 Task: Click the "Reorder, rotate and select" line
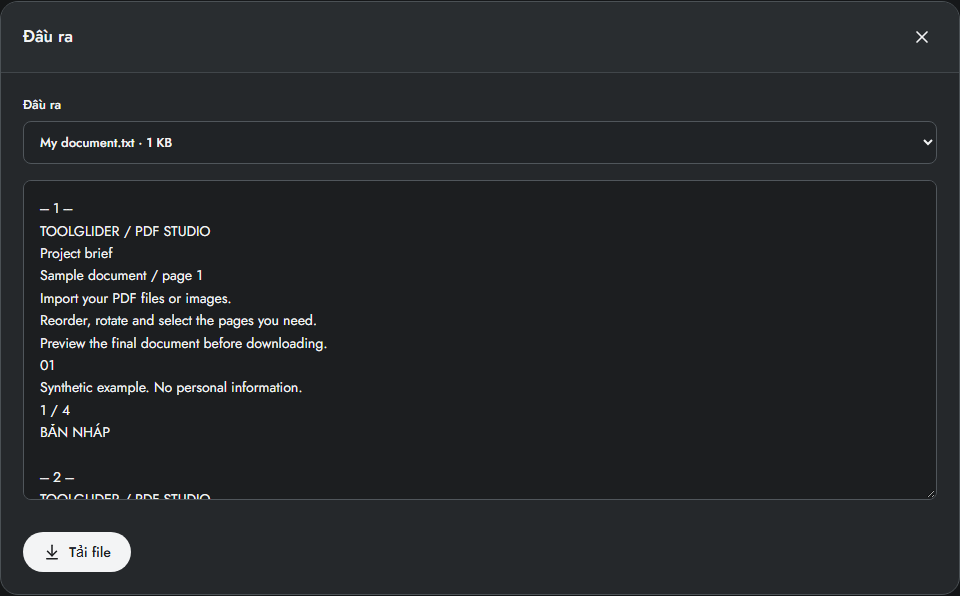pos(178,320)
